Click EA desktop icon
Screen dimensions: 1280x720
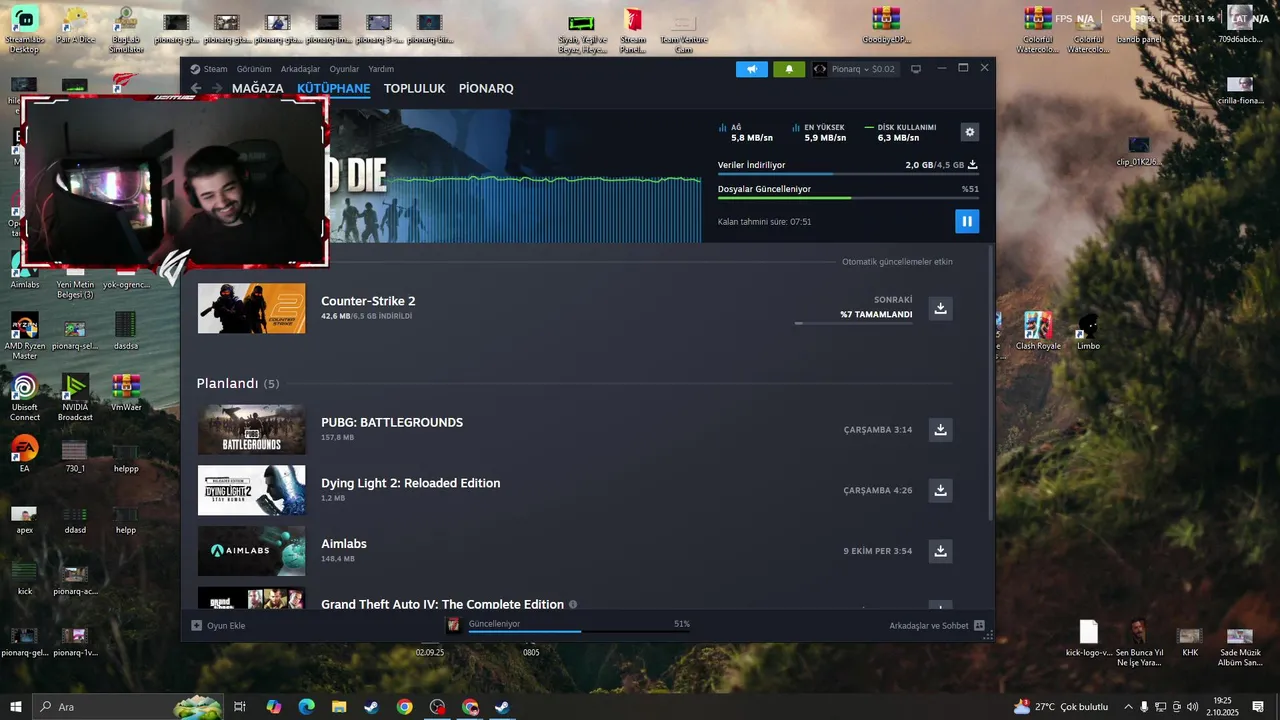point(24,453)
